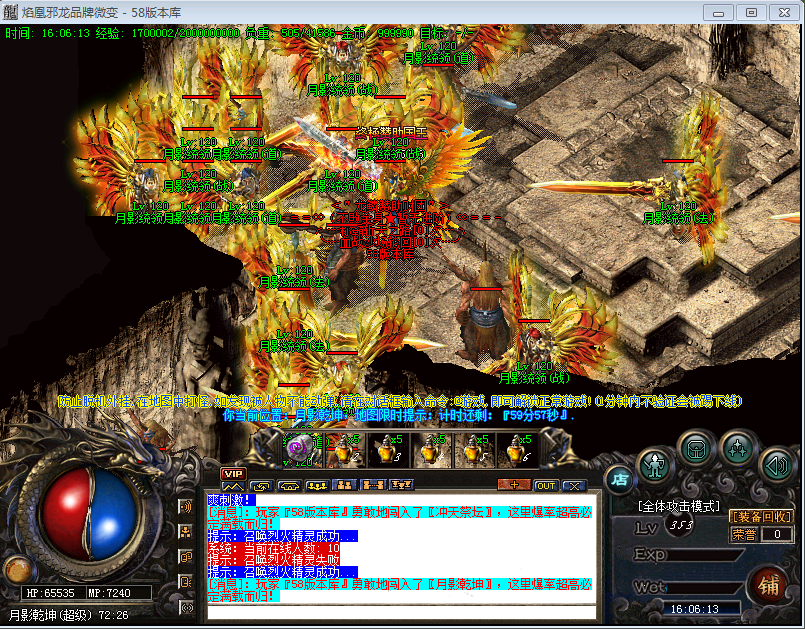Viewport: 805px width, 629px height.
Task: Click the linked-people relation button
Action: tap(373, 485)
